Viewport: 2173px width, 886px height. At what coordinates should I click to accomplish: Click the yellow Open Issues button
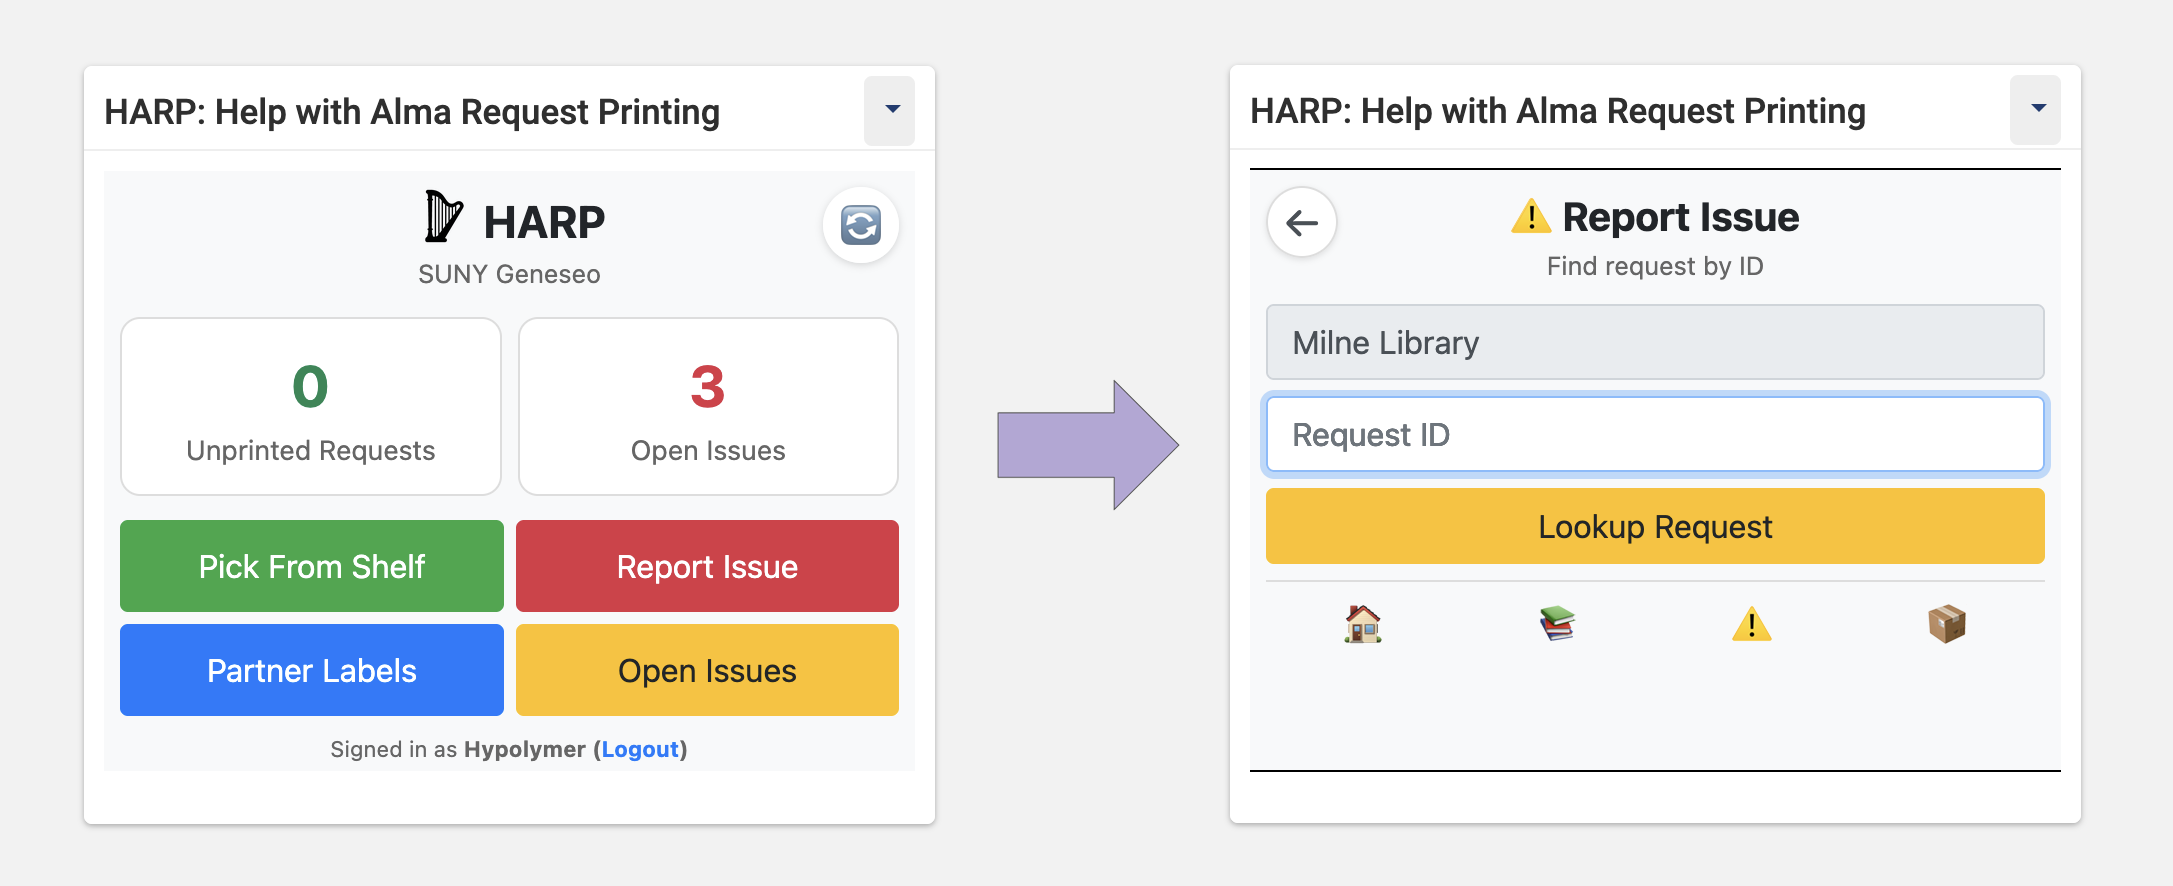[x=707, y=670]
